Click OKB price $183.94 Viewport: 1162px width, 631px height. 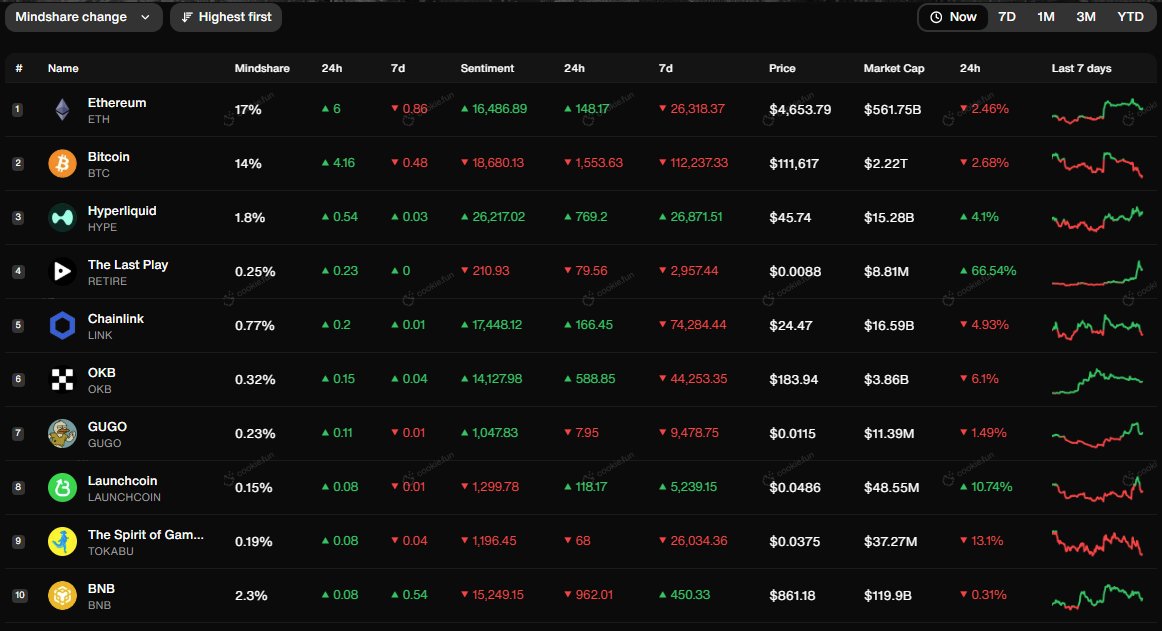click(x=794, y=380)
